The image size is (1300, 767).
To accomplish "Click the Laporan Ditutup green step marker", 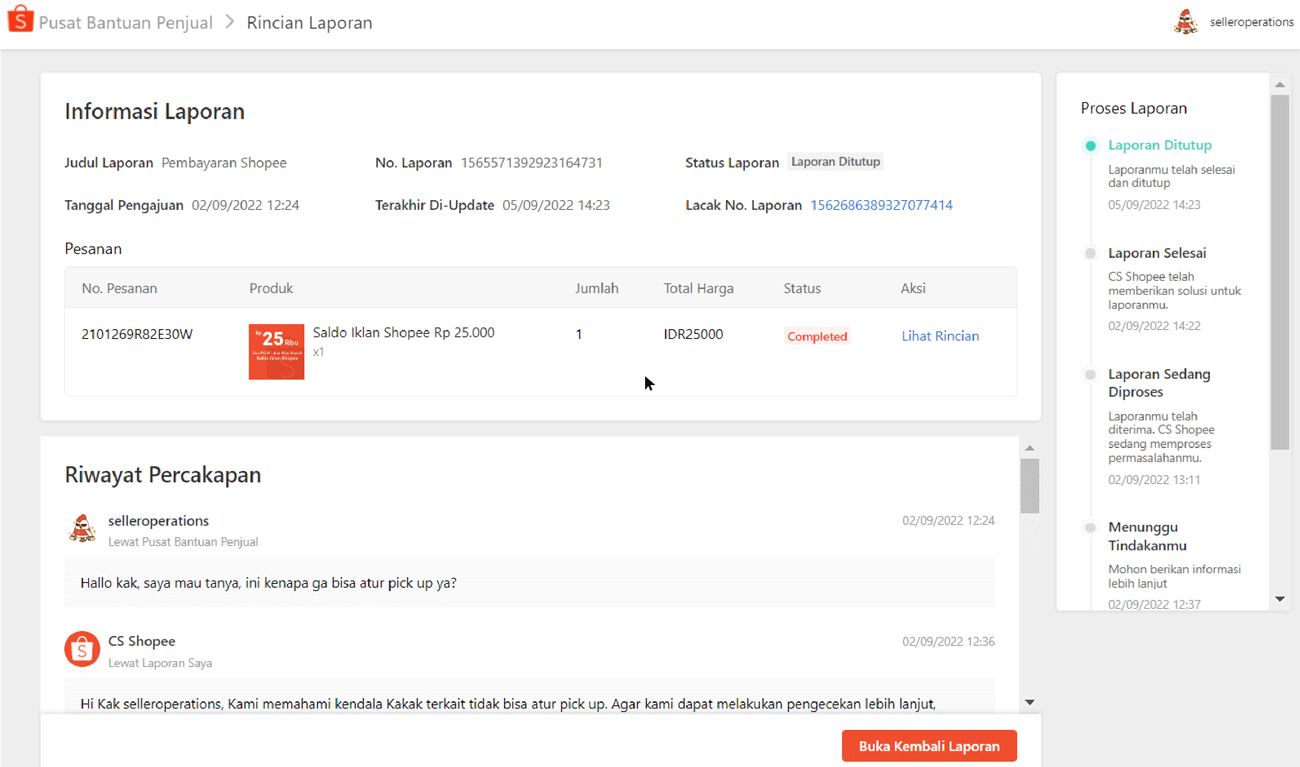I will [1090, 146].
